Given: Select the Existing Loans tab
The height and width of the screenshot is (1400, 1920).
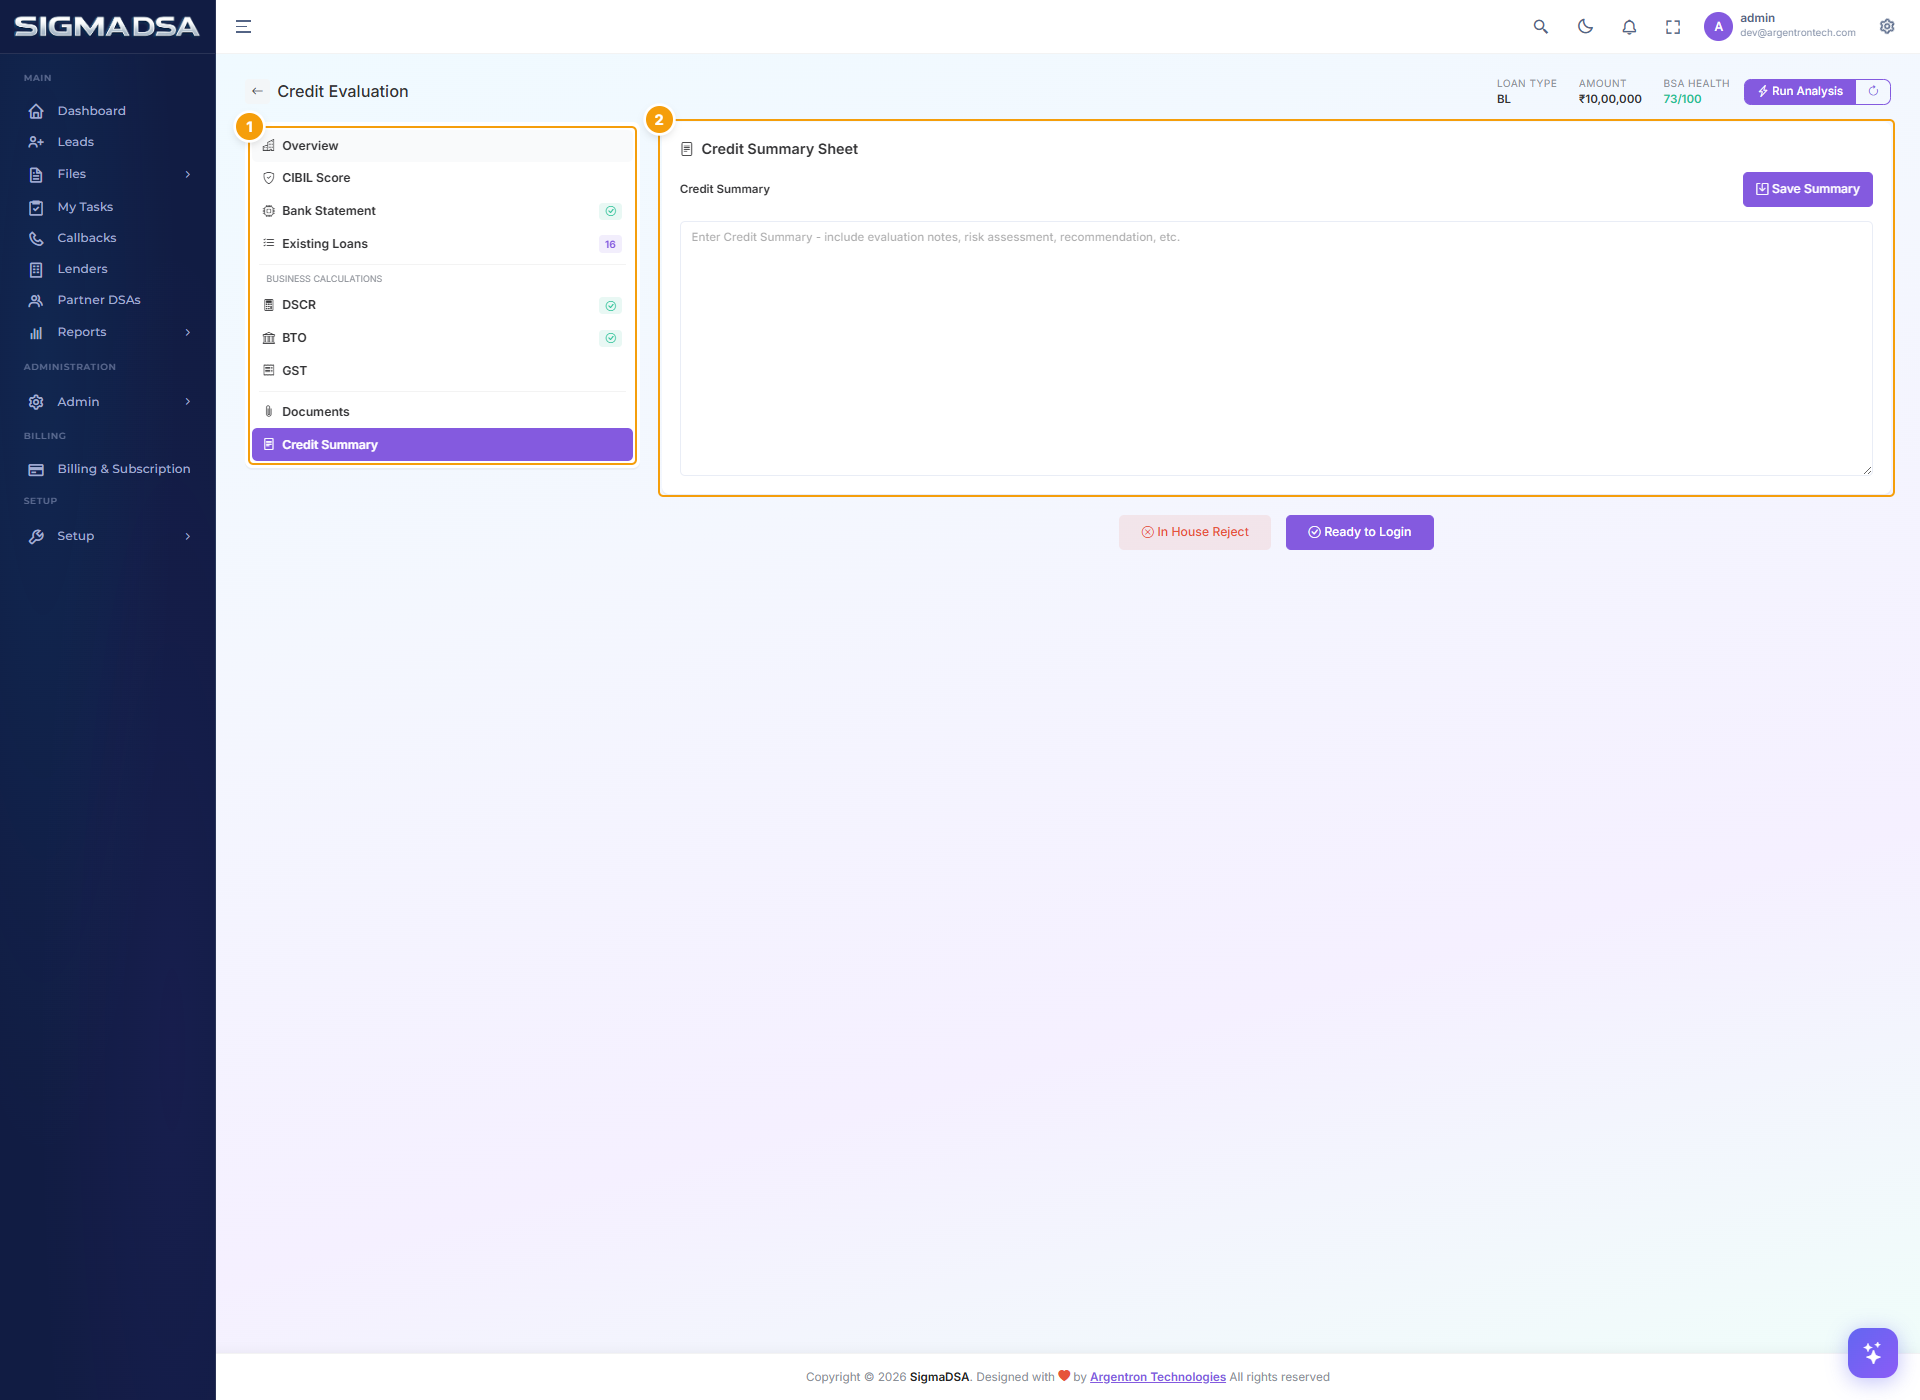Looking at the screenshot, I should pyautogui.click(x=442, y=244).
